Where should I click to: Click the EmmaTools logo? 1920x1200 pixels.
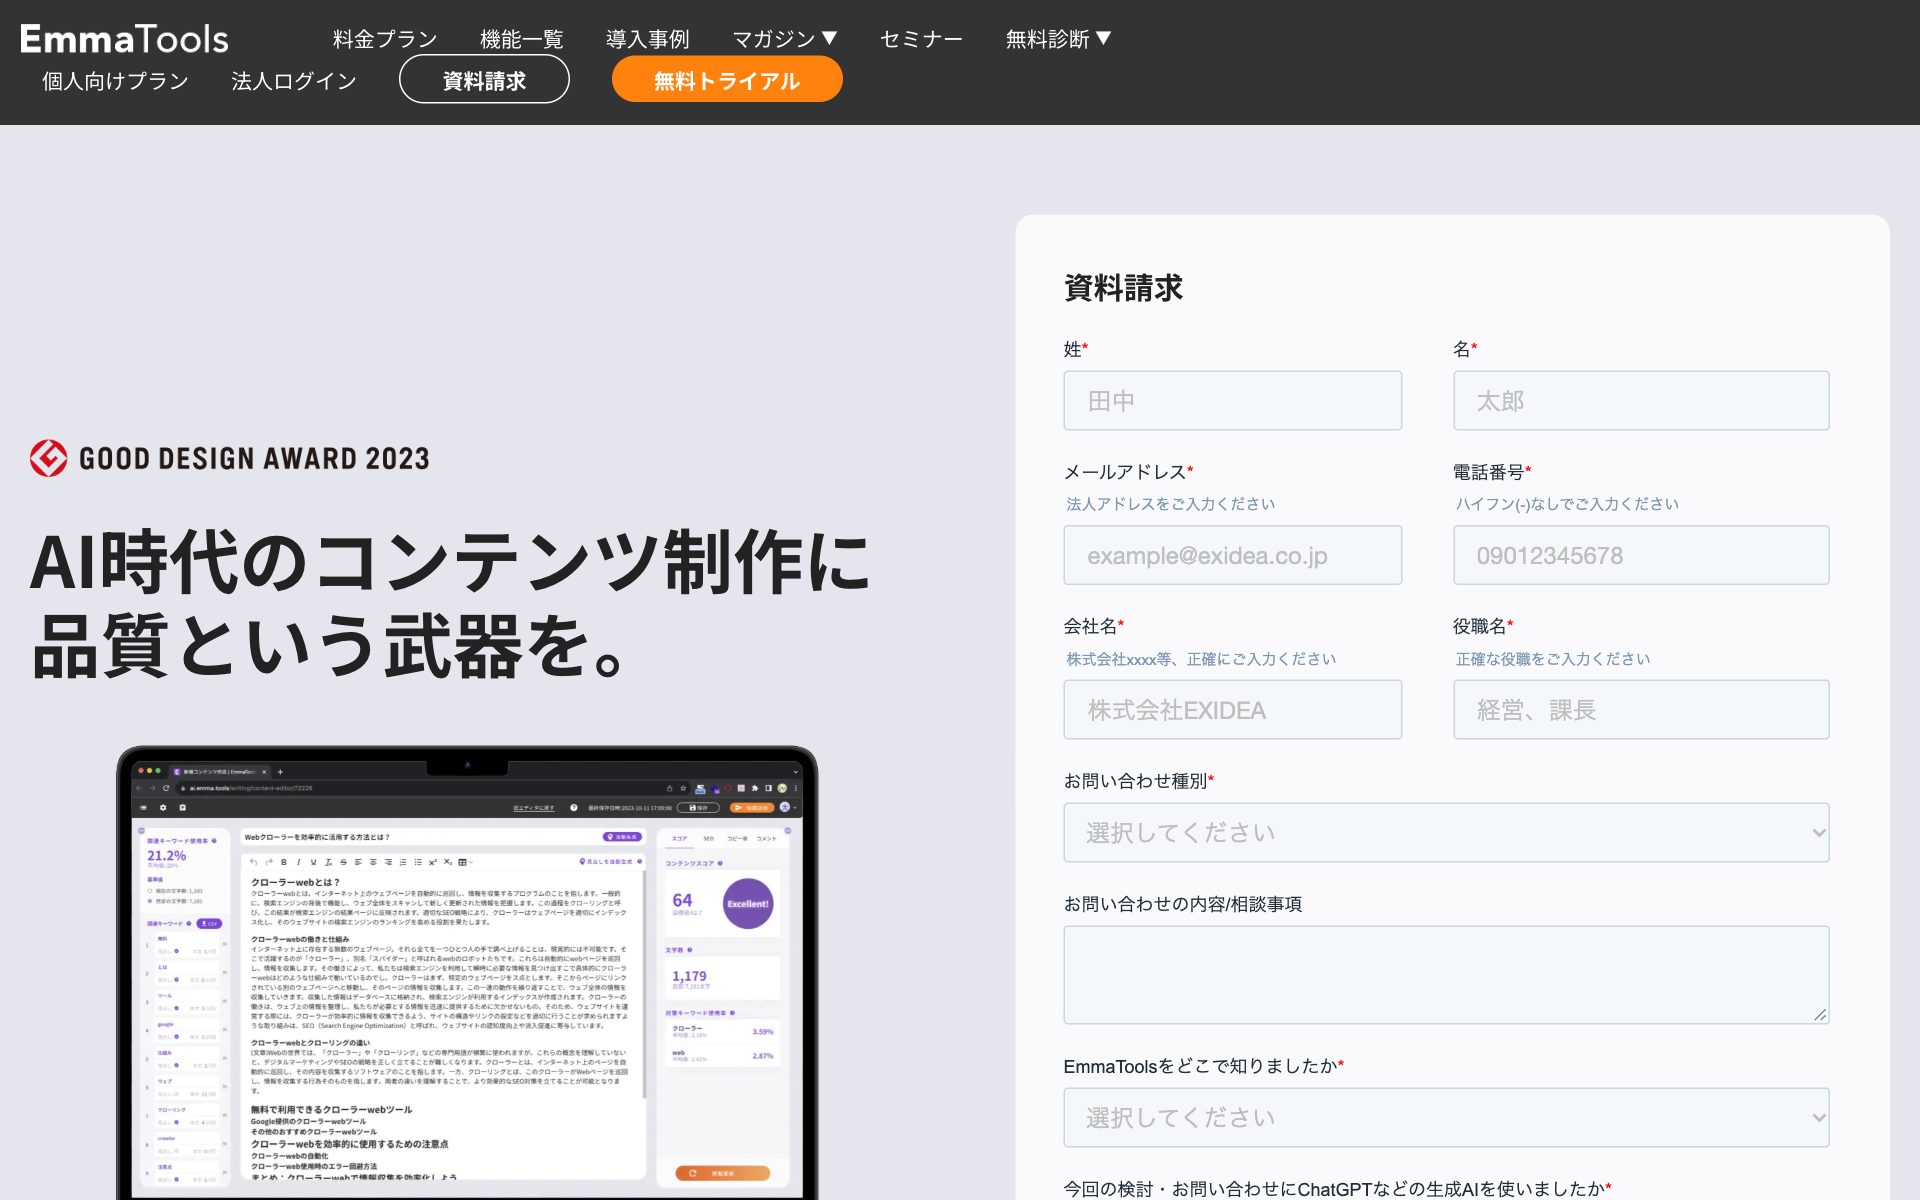(124, 39)
